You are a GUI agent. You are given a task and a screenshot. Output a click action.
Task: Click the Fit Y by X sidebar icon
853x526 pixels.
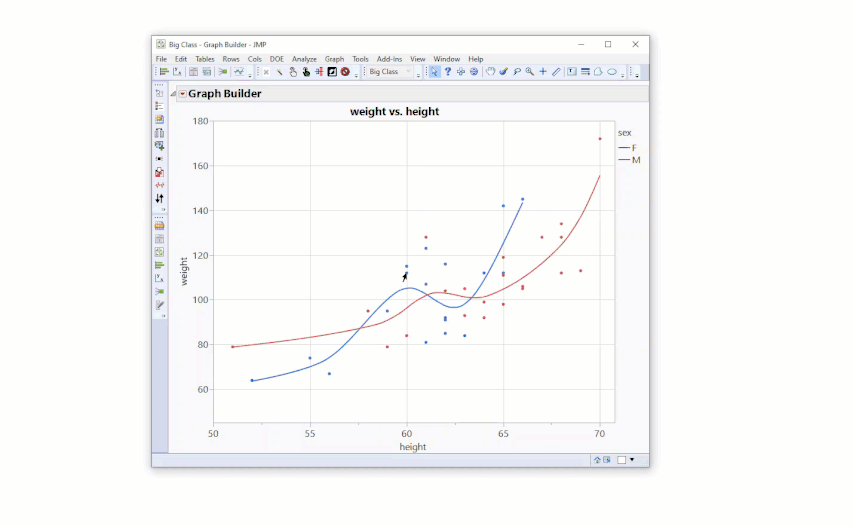159,279
